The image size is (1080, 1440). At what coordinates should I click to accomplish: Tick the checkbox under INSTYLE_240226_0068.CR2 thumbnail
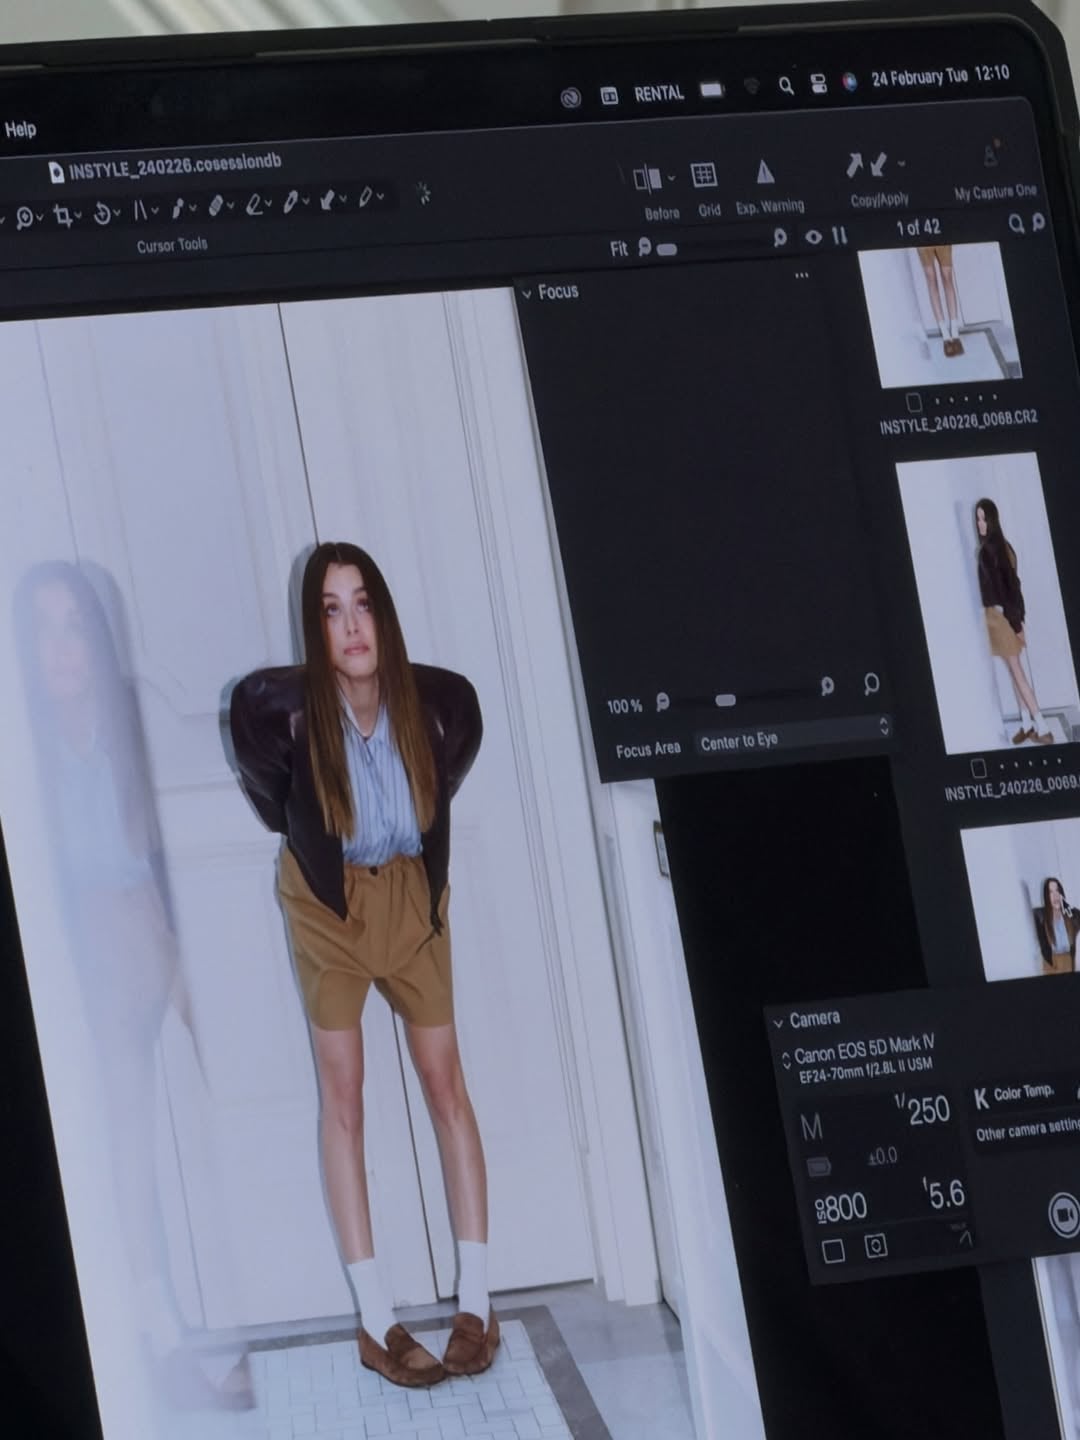(913, 402)
